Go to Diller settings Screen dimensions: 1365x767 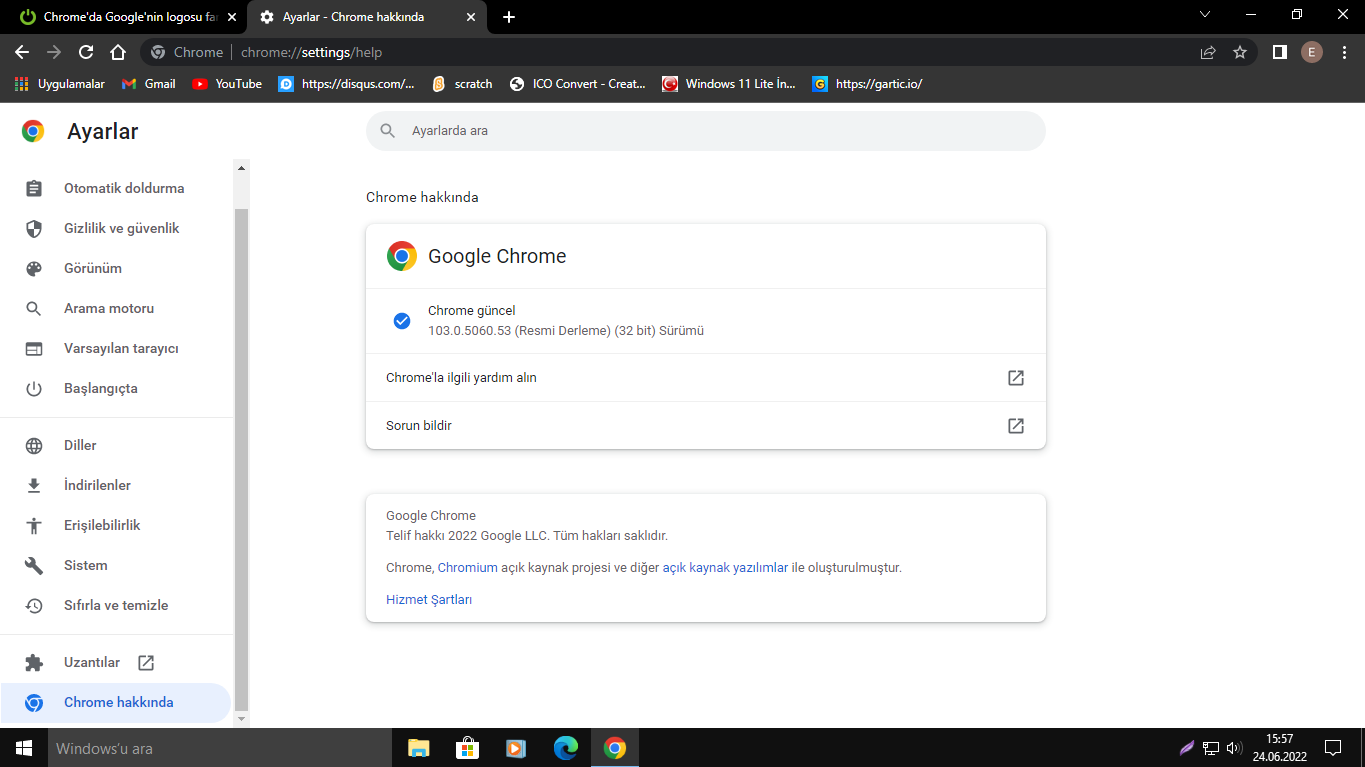click(116, 445)
